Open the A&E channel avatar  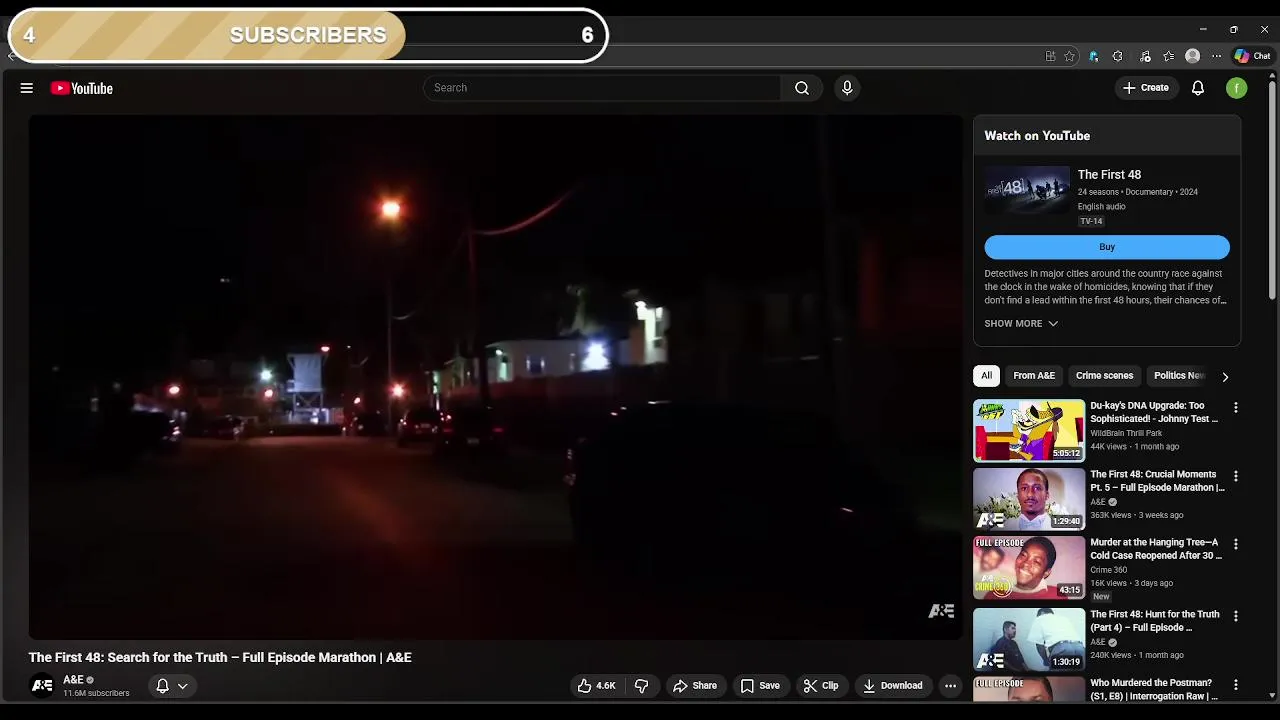[x=42, y=686]
